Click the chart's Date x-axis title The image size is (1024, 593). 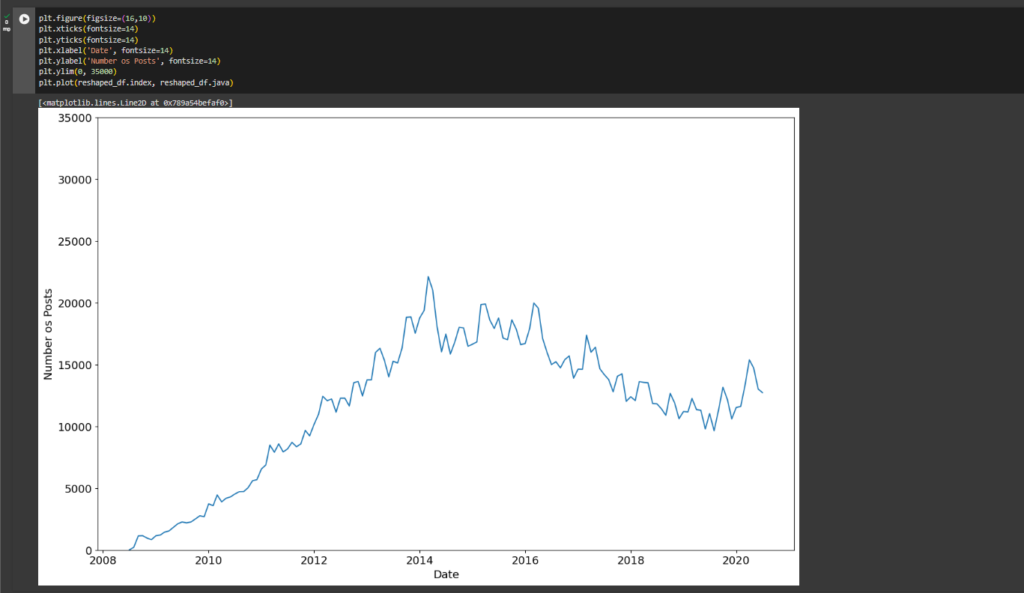(447, 574)
